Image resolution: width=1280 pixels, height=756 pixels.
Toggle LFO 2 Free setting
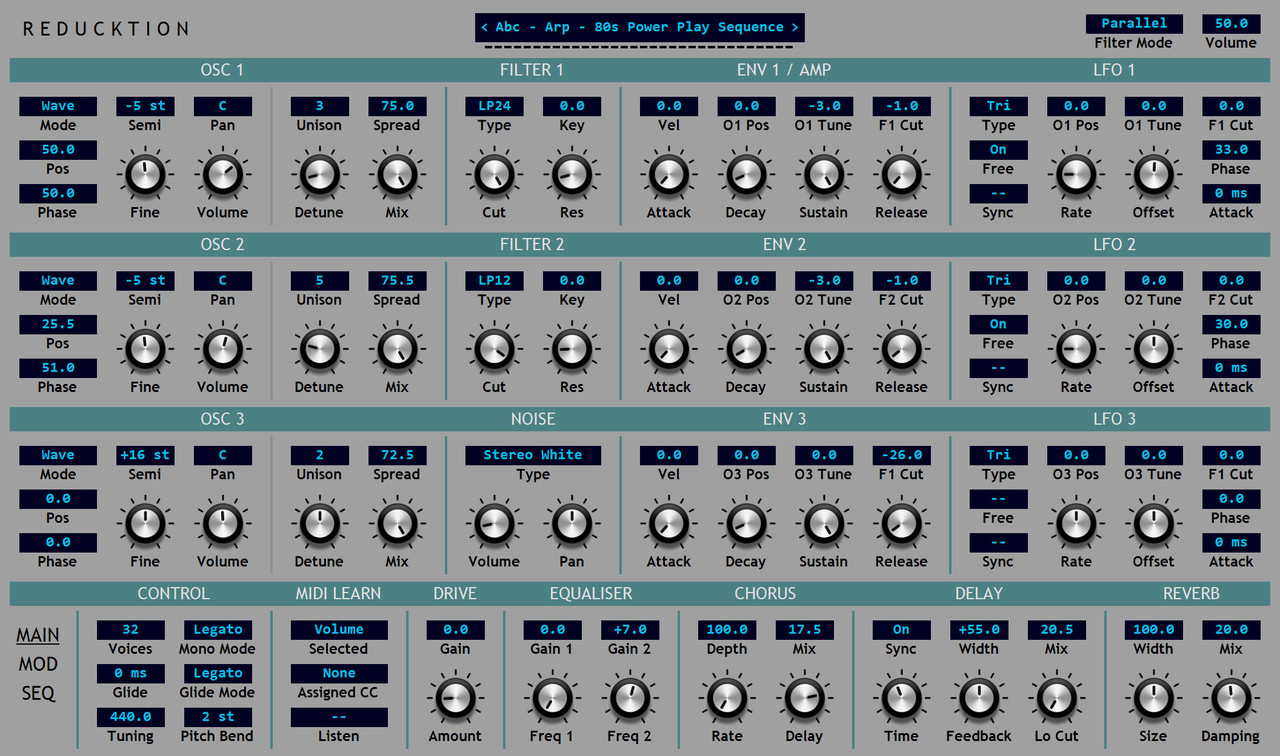click(x=998, y=324)
